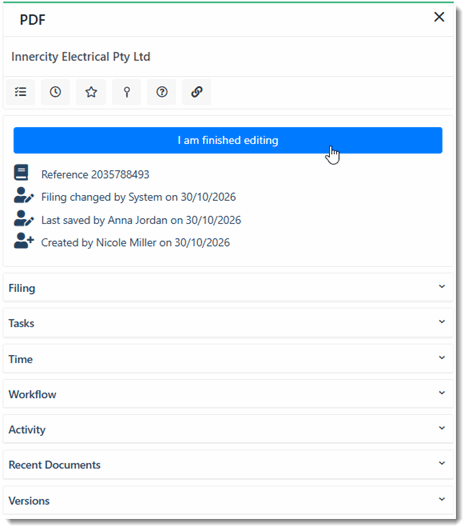The image size is (468, 531).
Task: Open help question mark icon
Action: [x=162, y=92]
